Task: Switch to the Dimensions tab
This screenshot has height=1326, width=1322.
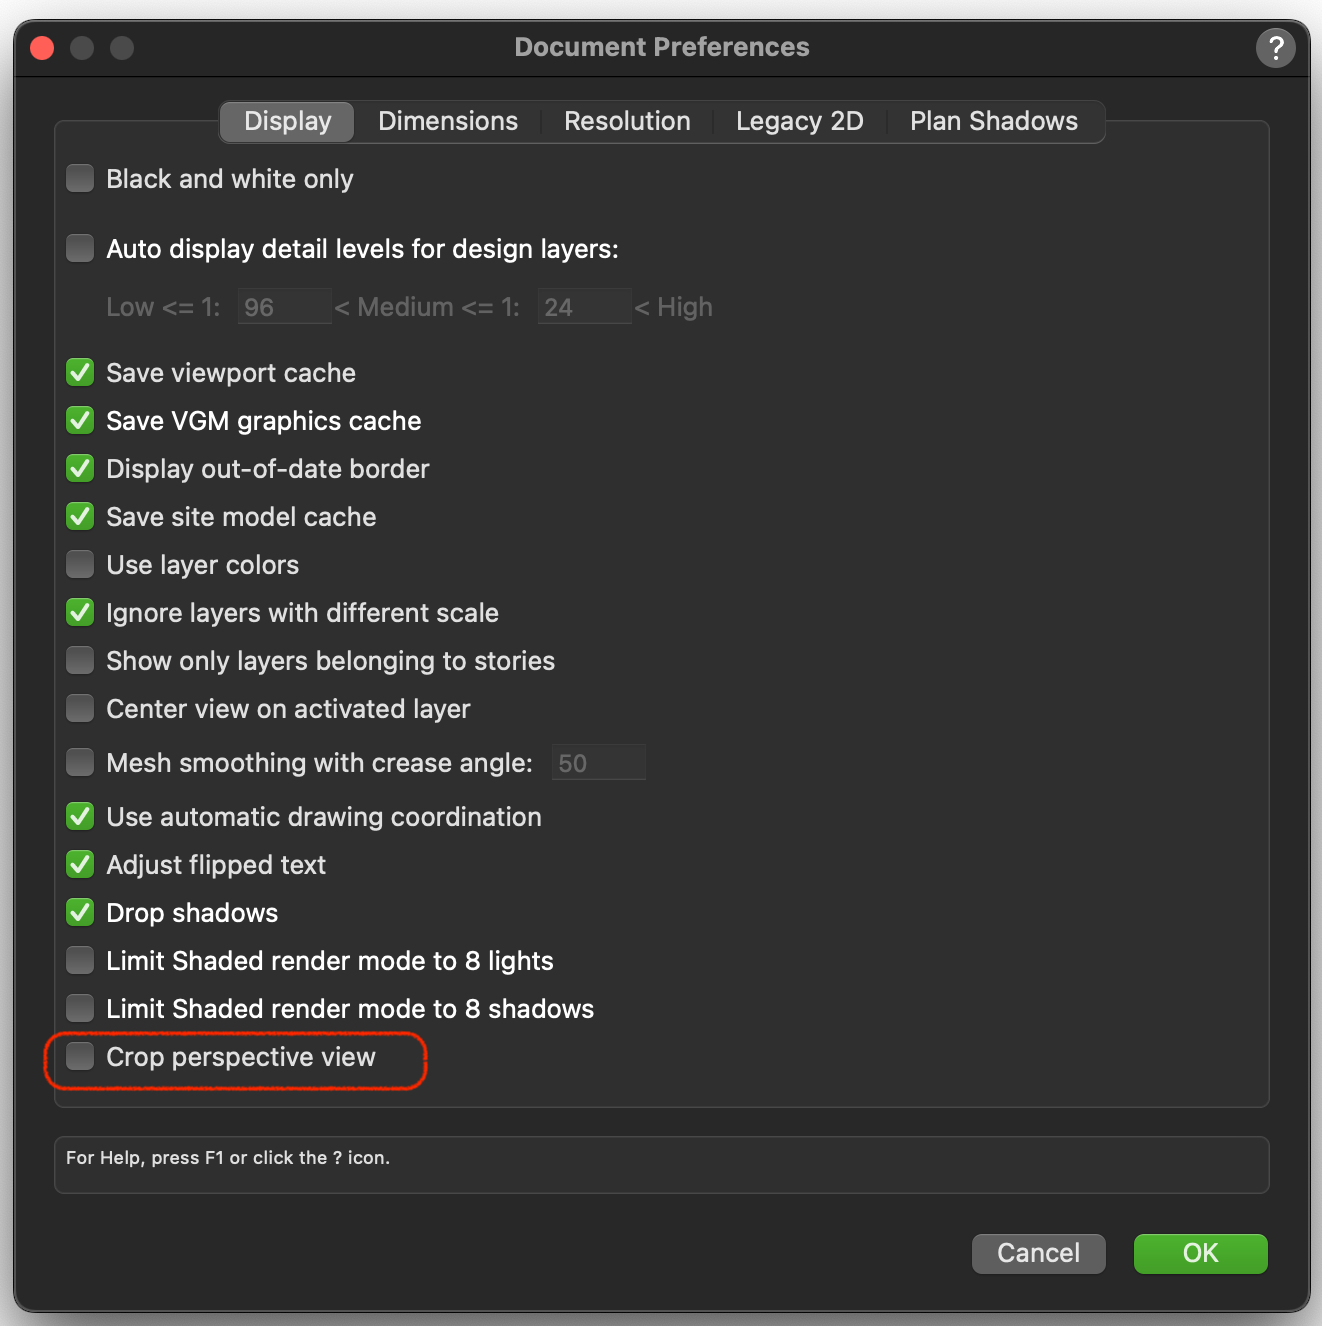Action: pos(448,121)
